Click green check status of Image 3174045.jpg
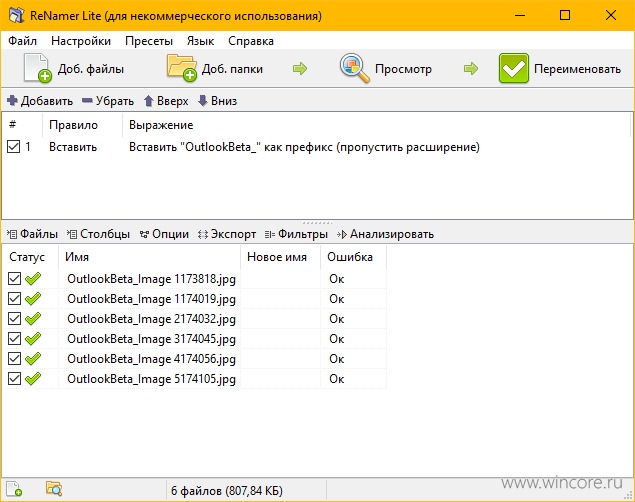635x502 pixels. tap(33, 338)
